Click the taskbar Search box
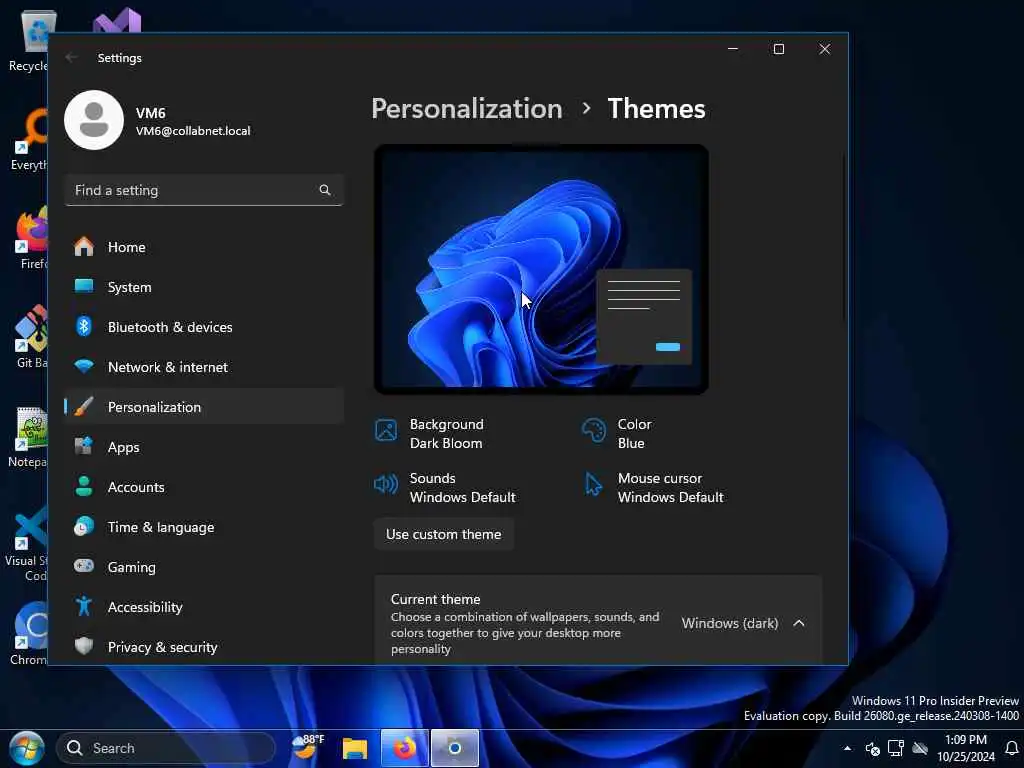This screenshot has width=1024, height=768. pos(166,748)
